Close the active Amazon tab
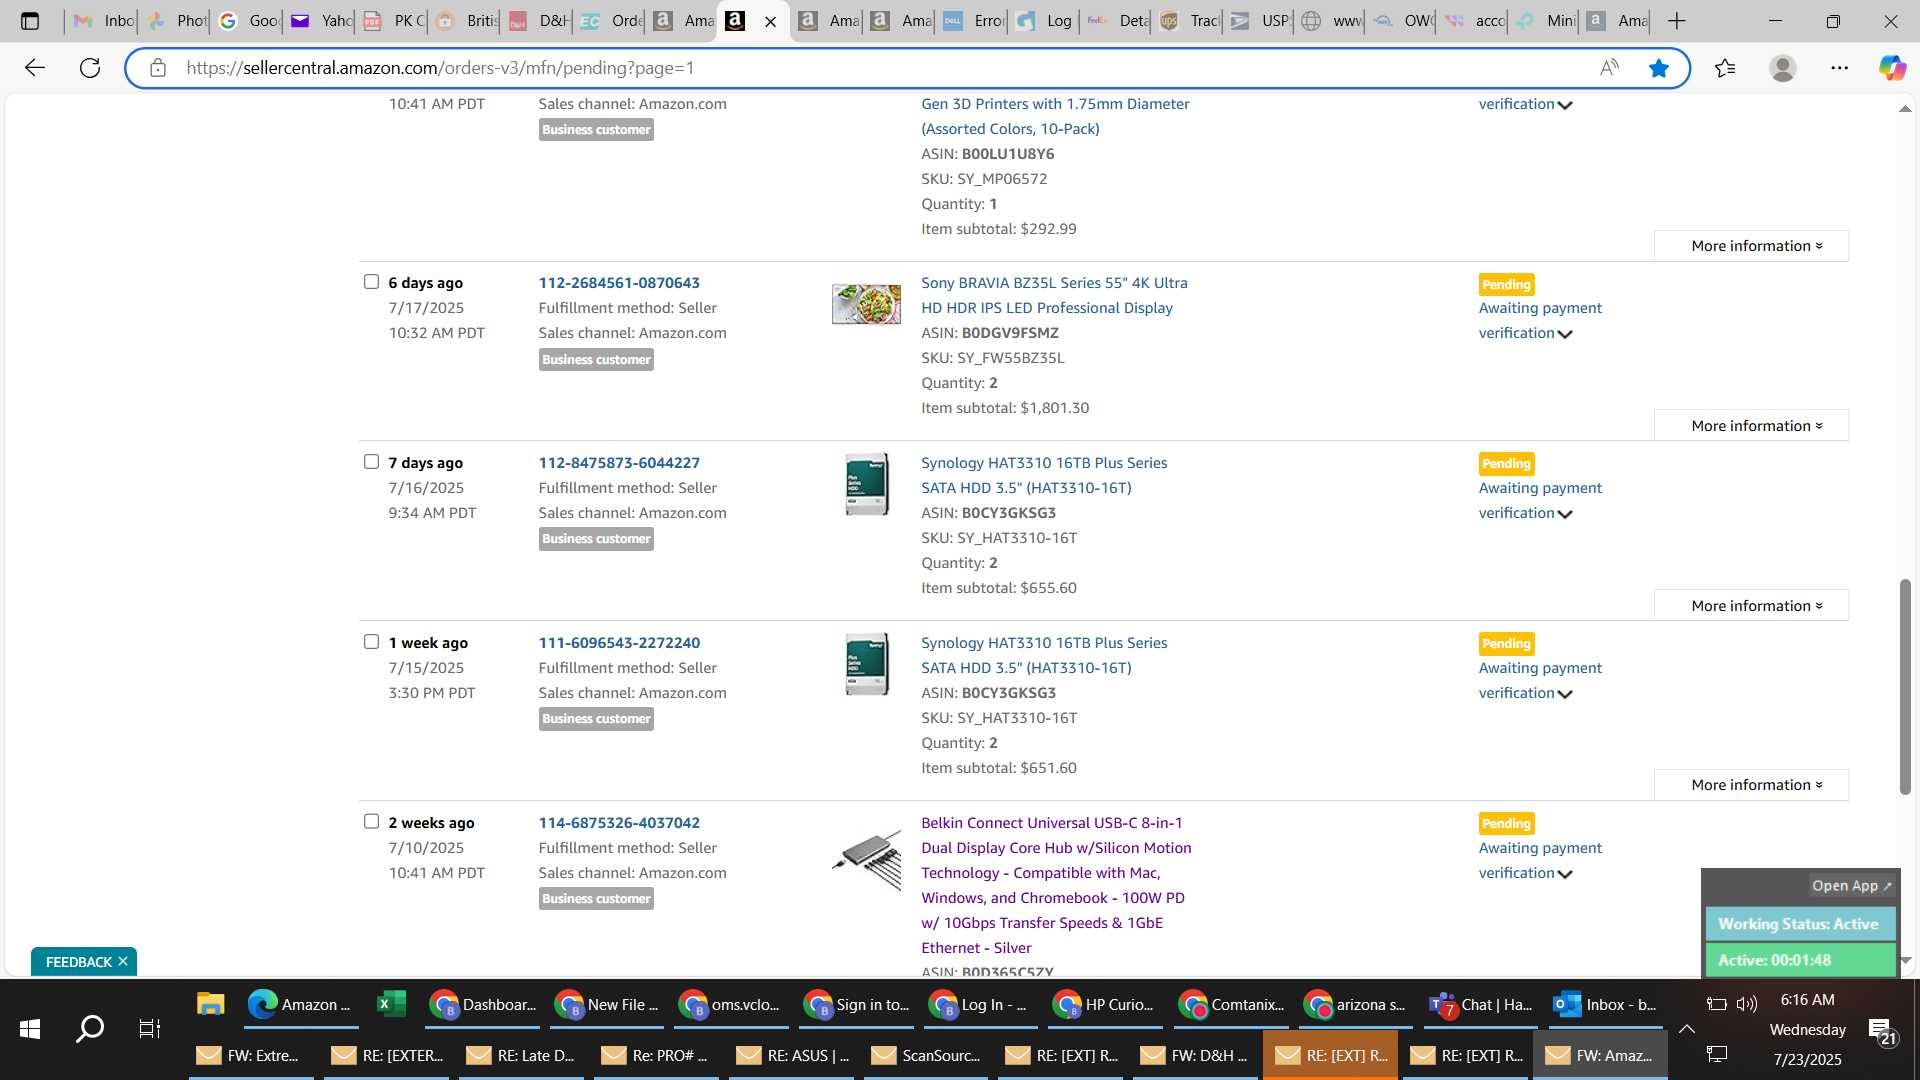1920x1080 pixels. pyautogui.click(x=770, y=21)
